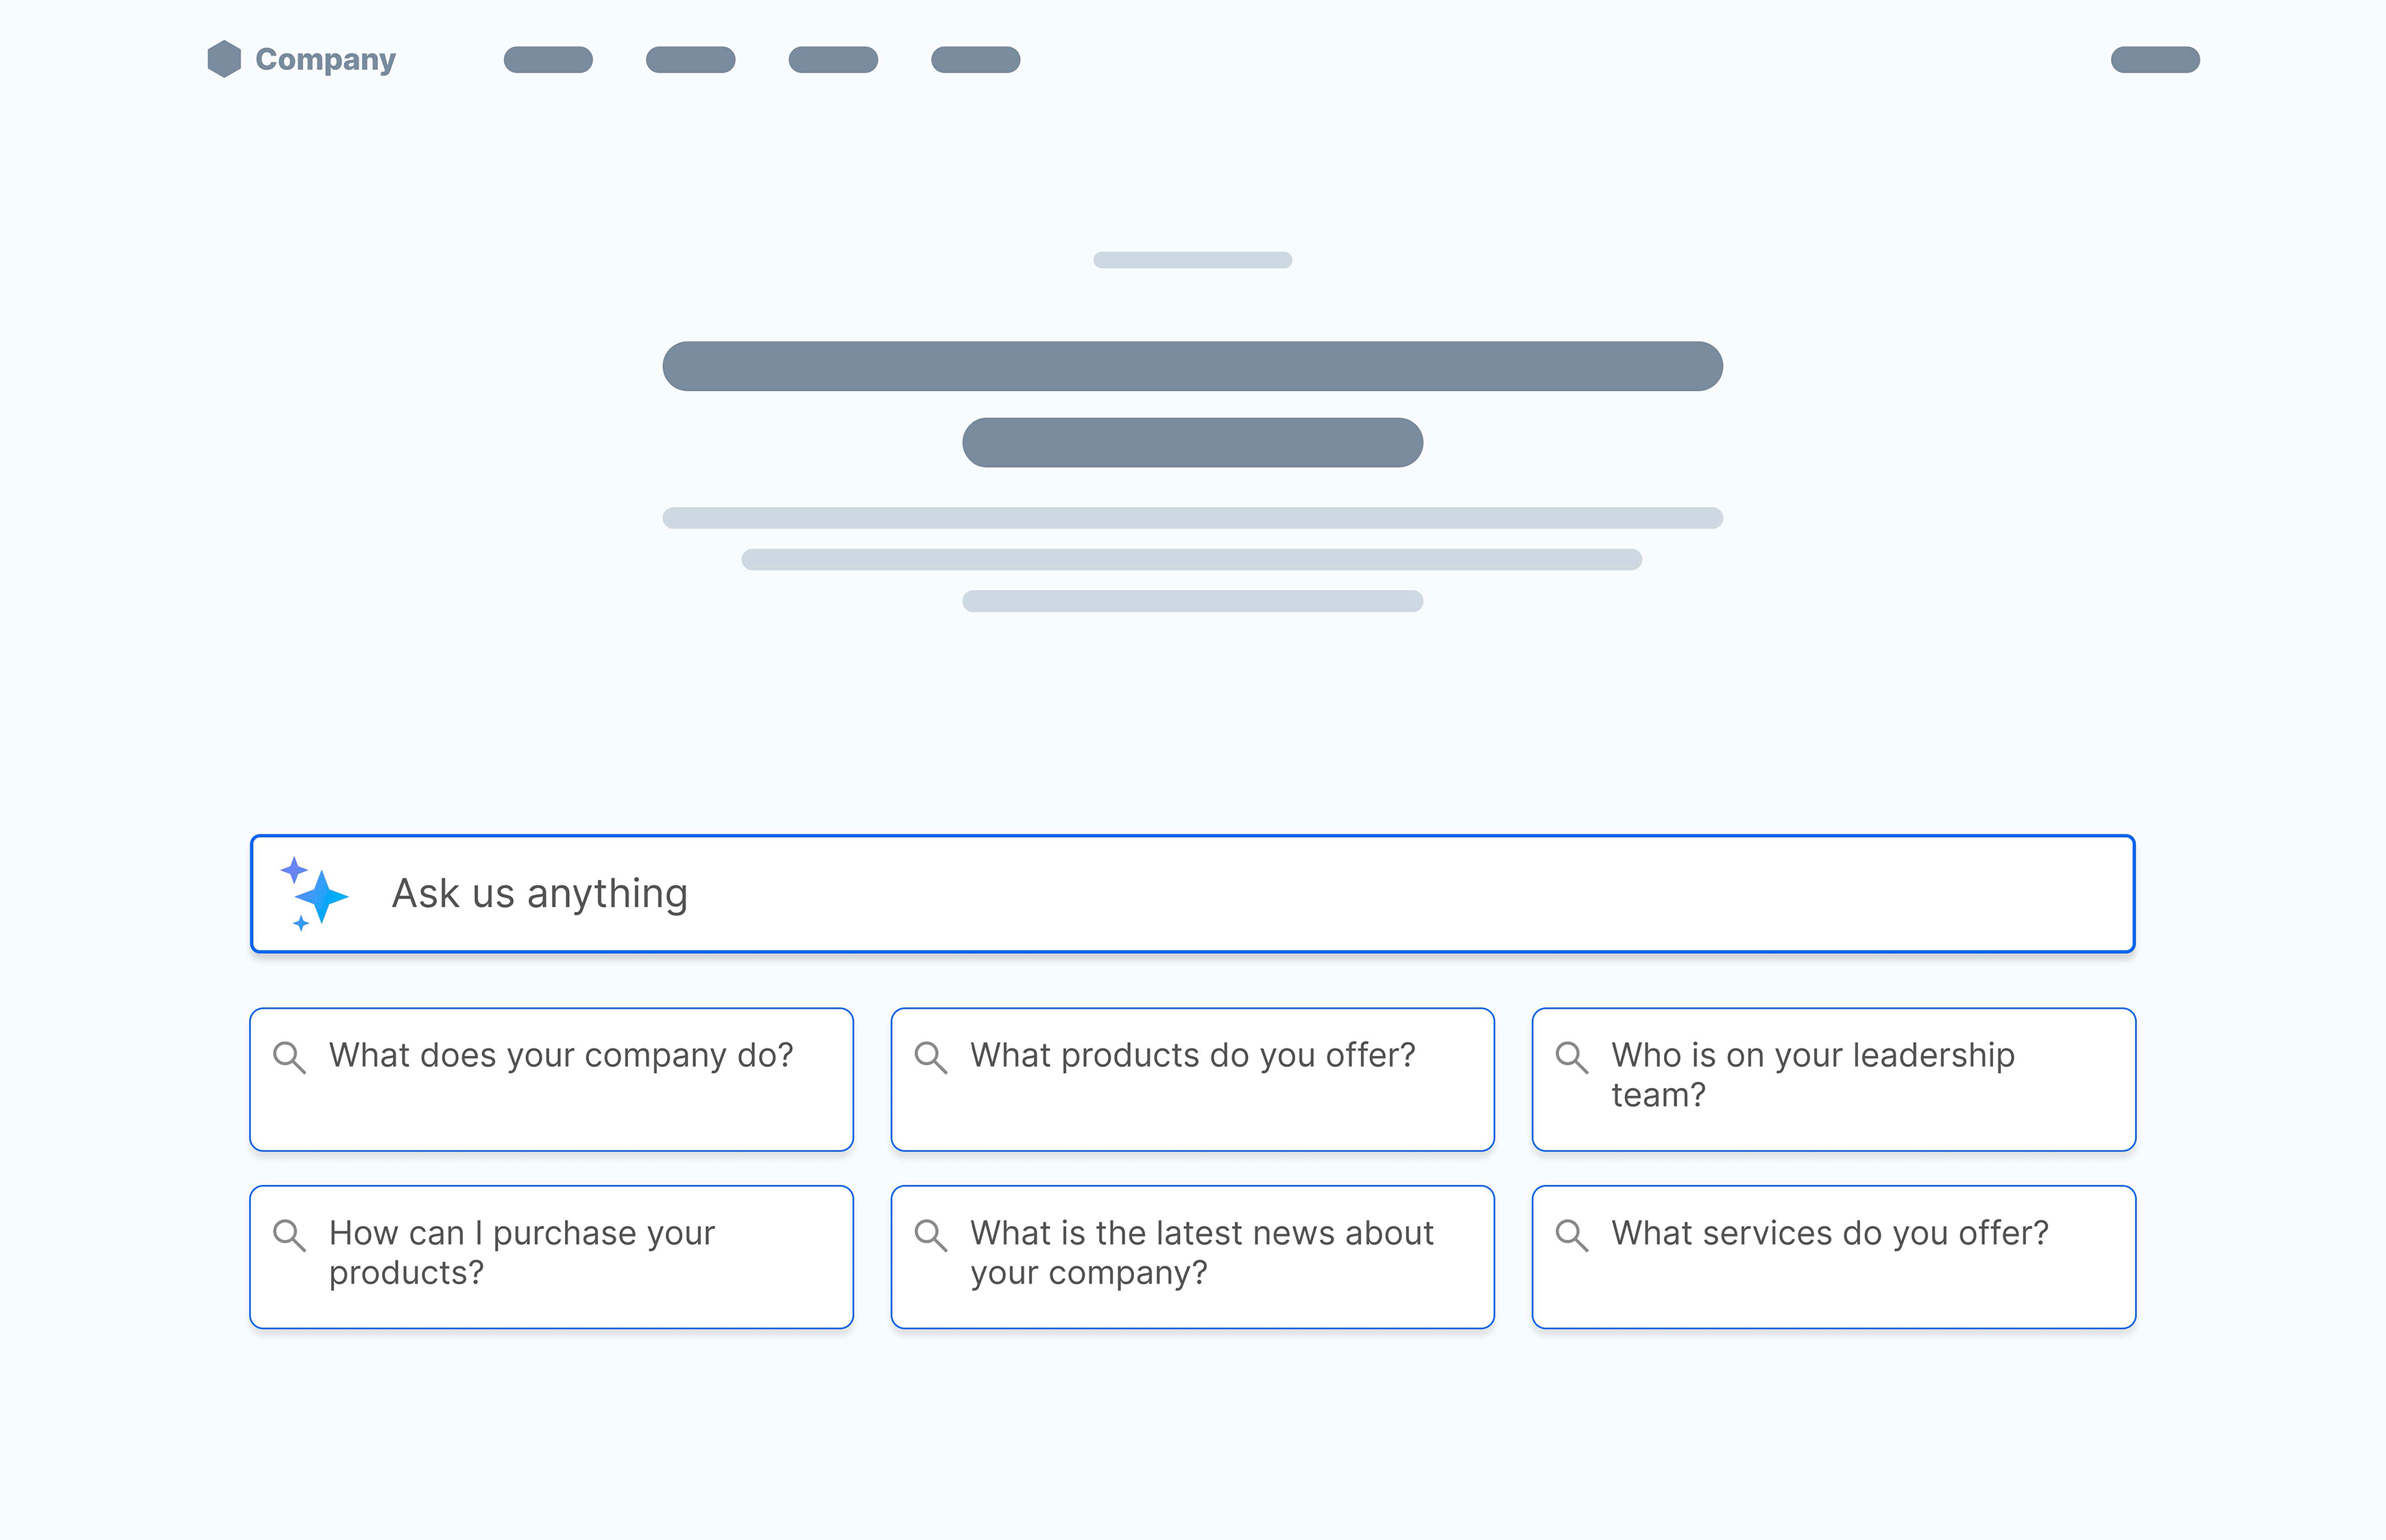The height and width of the screenshot is (1540, 2386).
Task: Click the placeholder button at header's right end
Action: click(x=2155, y=60)
